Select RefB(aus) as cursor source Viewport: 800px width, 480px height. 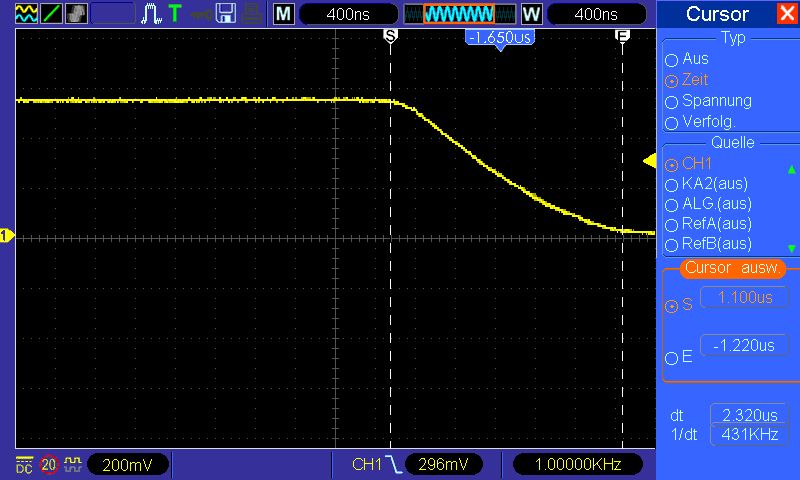point(708,244)
